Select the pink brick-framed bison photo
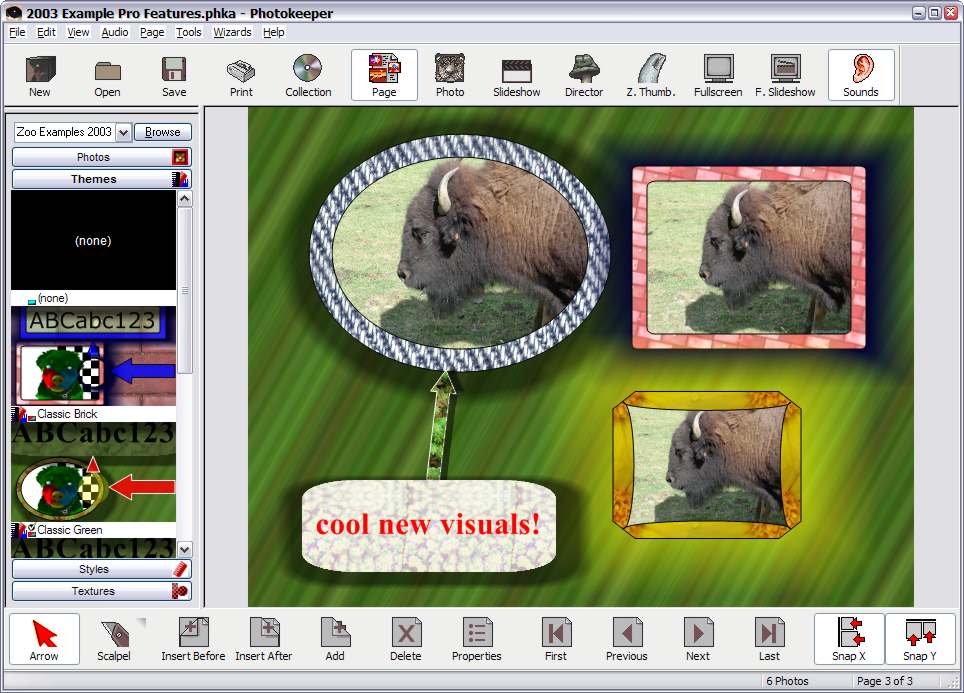This screenshot has height=693, width=964. [x=749, y=258]
